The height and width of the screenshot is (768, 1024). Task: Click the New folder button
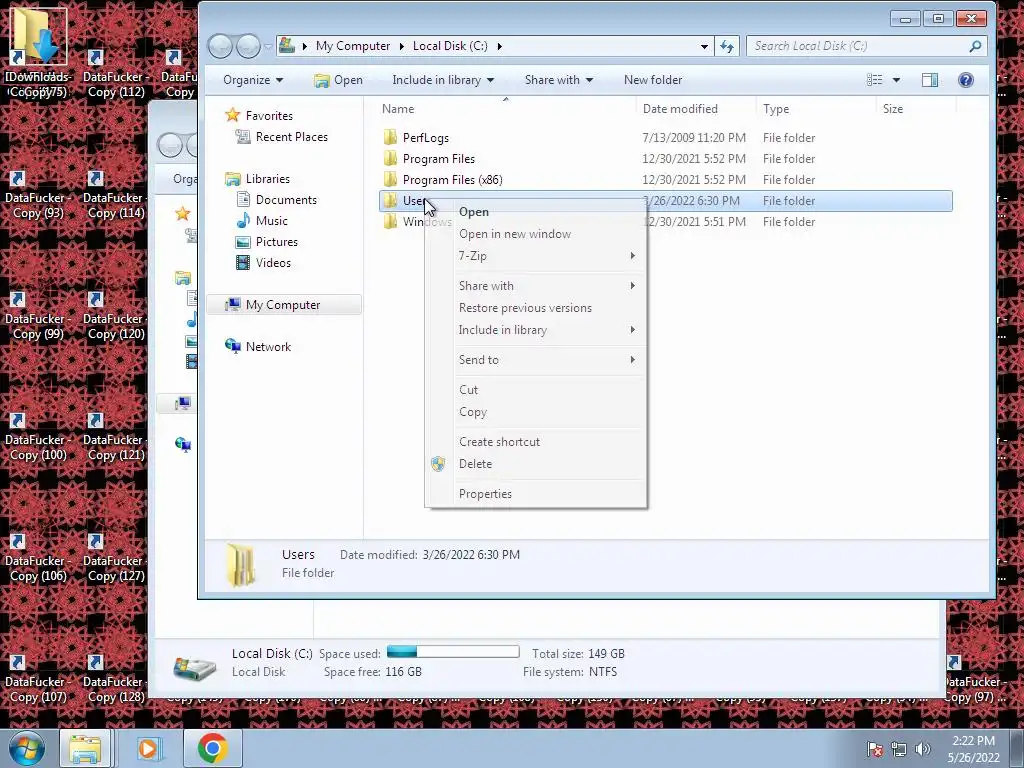pos(653,80)
